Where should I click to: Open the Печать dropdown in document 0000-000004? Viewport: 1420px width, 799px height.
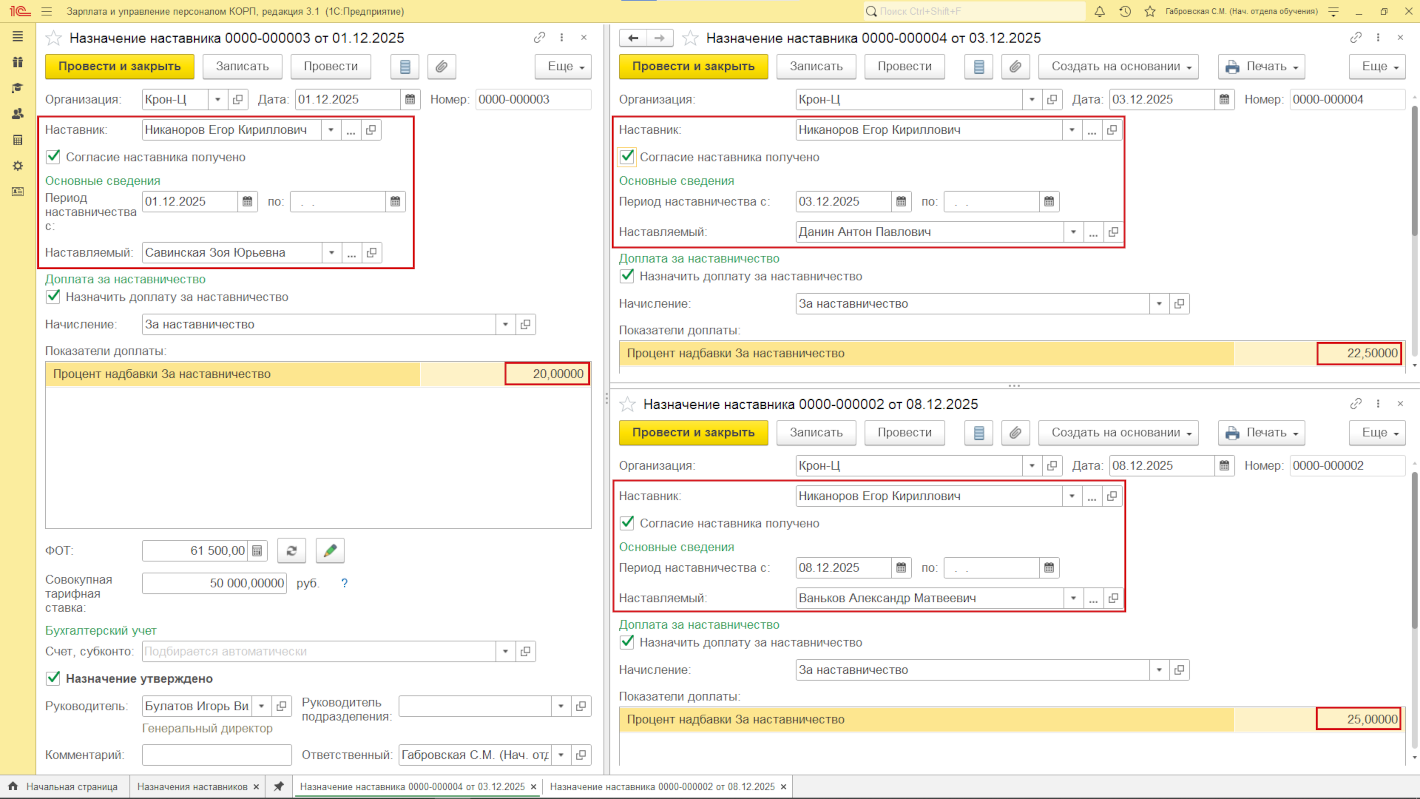1262,67
